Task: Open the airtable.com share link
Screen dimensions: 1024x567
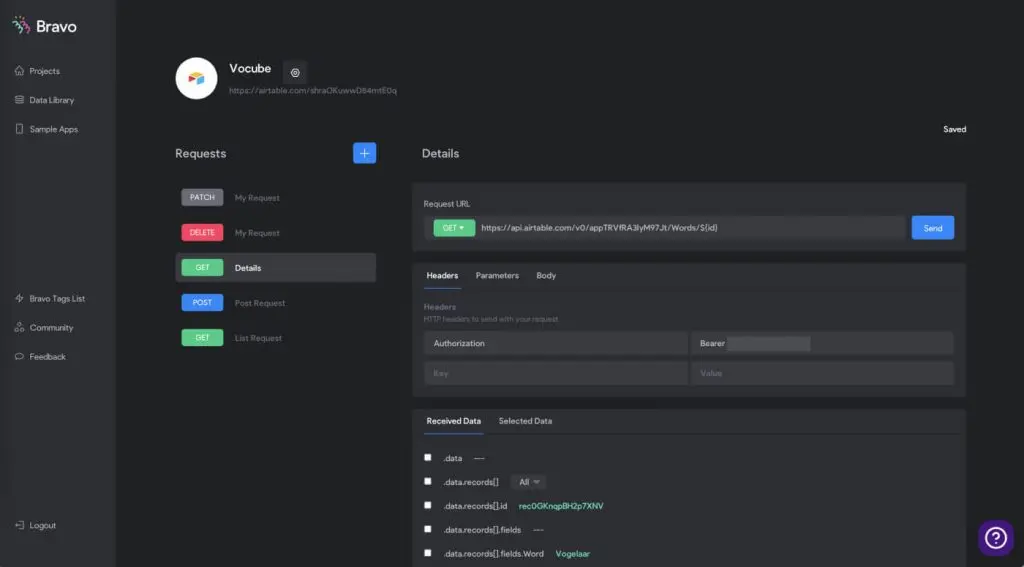Action: click(x=313, y=90)
